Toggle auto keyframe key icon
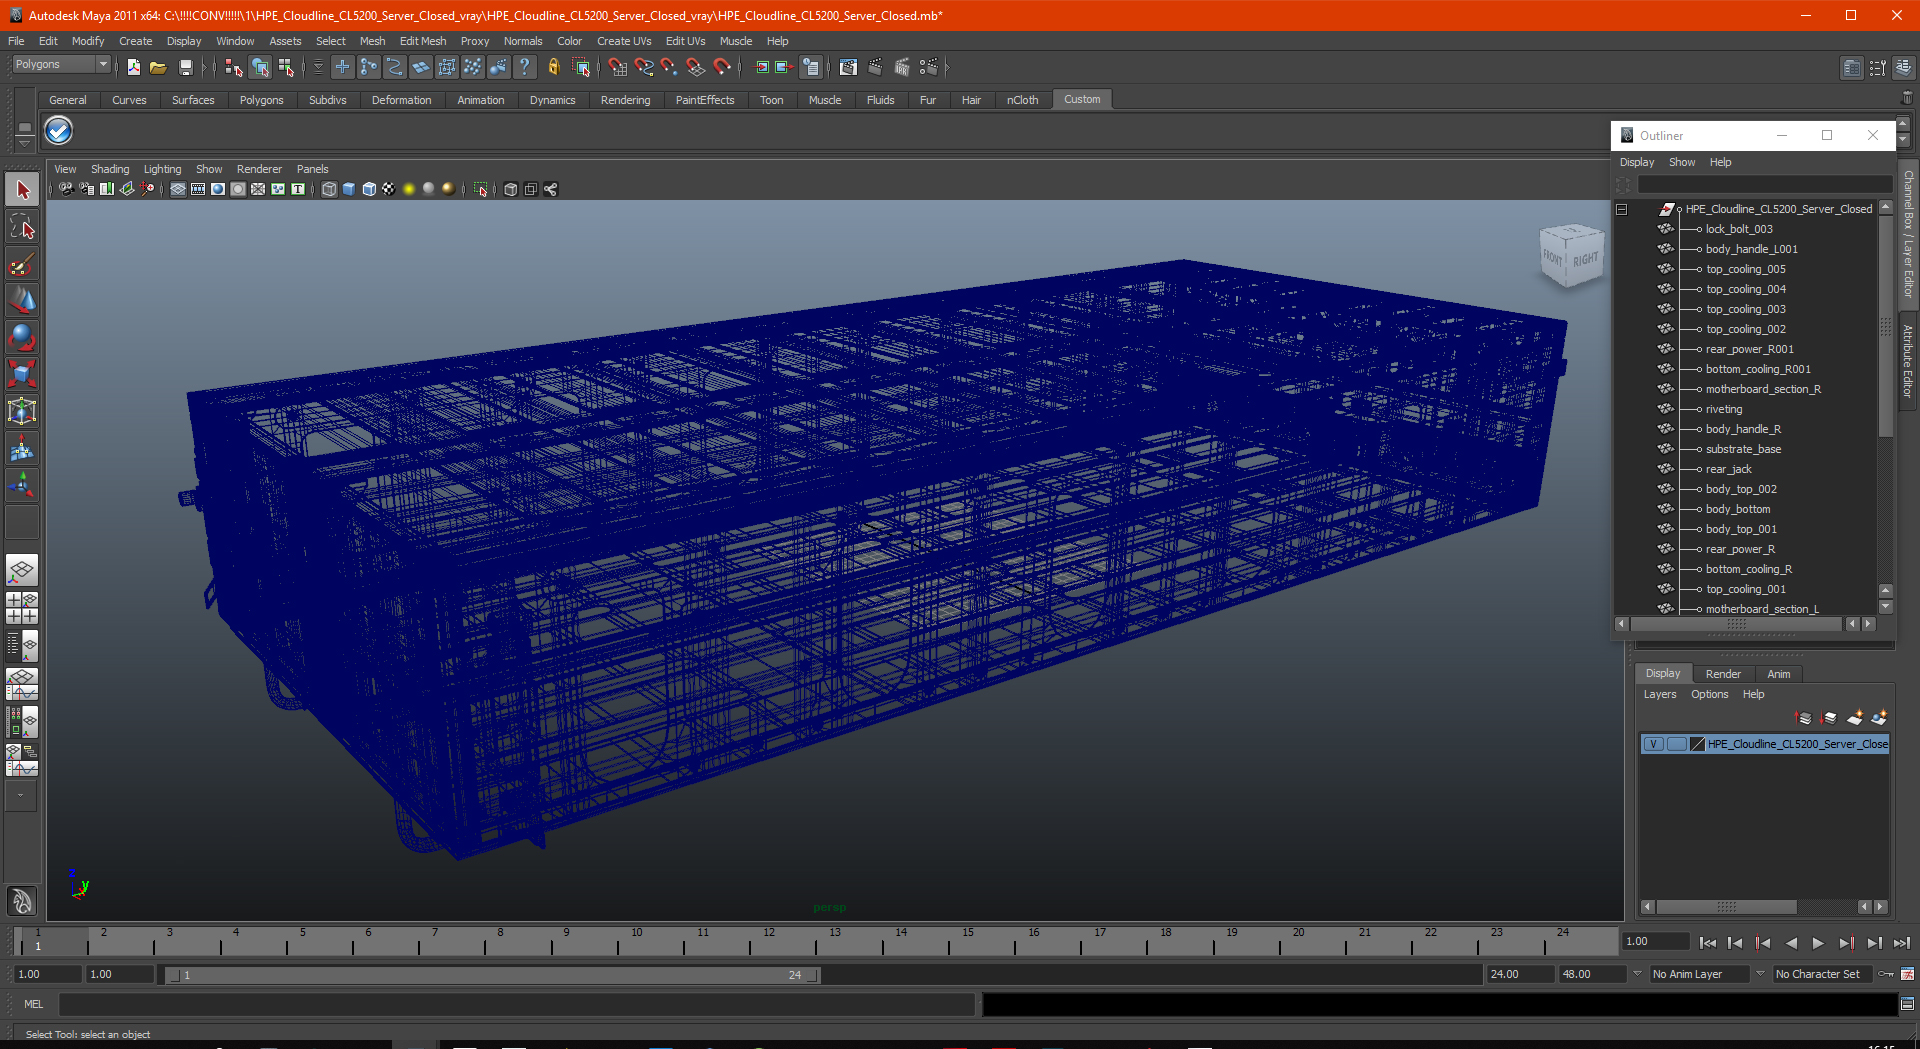Image resolution: width=1920 pixels, height=1049 pixels. point(1886,974)
